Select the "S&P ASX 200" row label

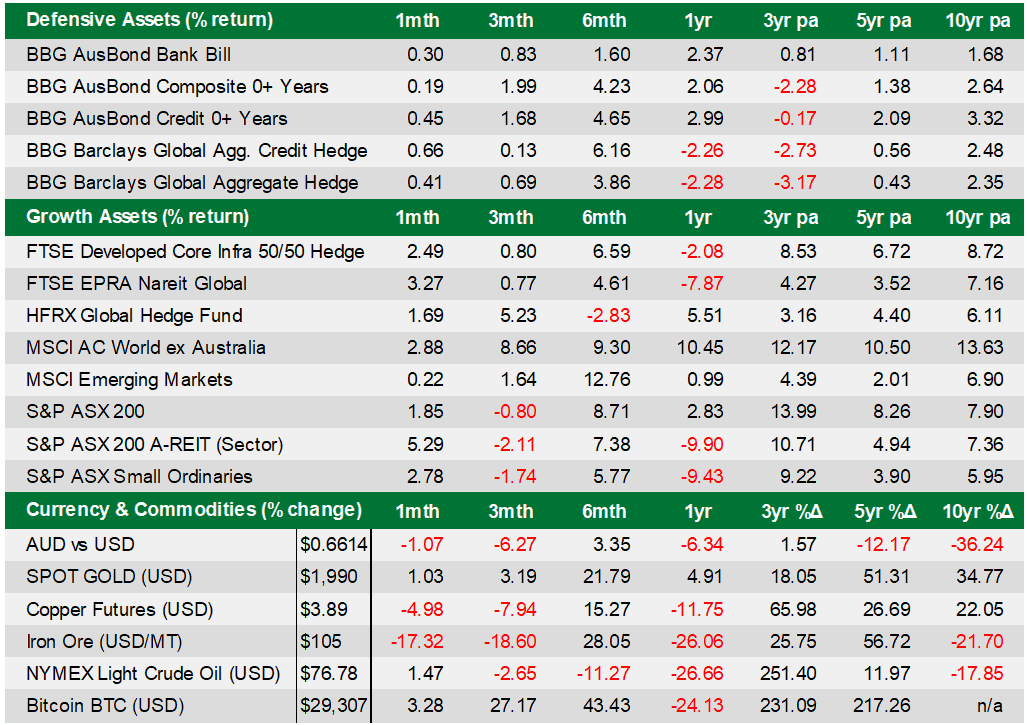tap(85, 412)
